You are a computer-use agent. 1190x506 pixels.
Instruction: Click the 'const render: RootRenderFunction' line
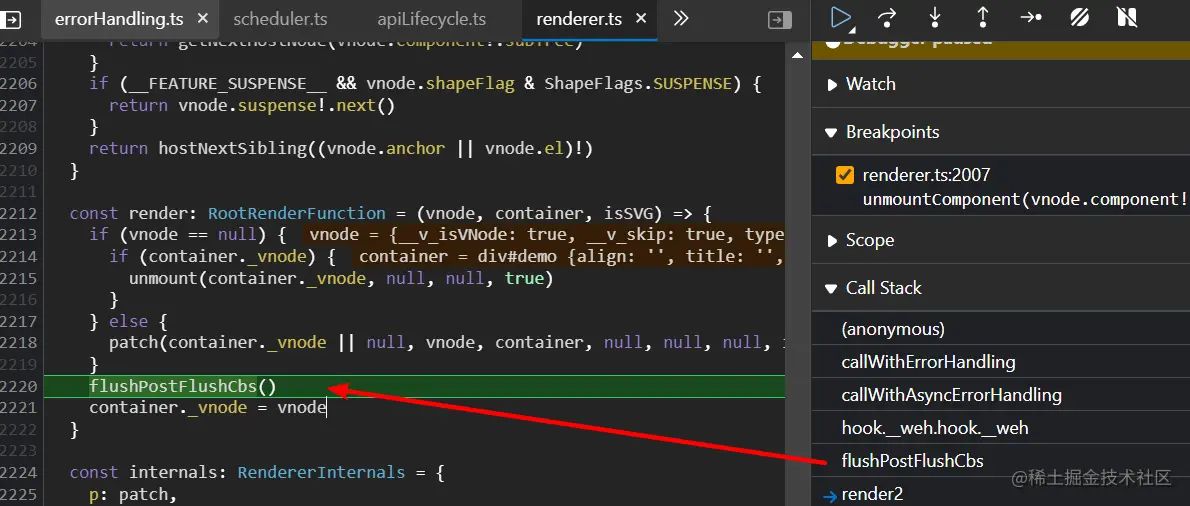(390, 214)
